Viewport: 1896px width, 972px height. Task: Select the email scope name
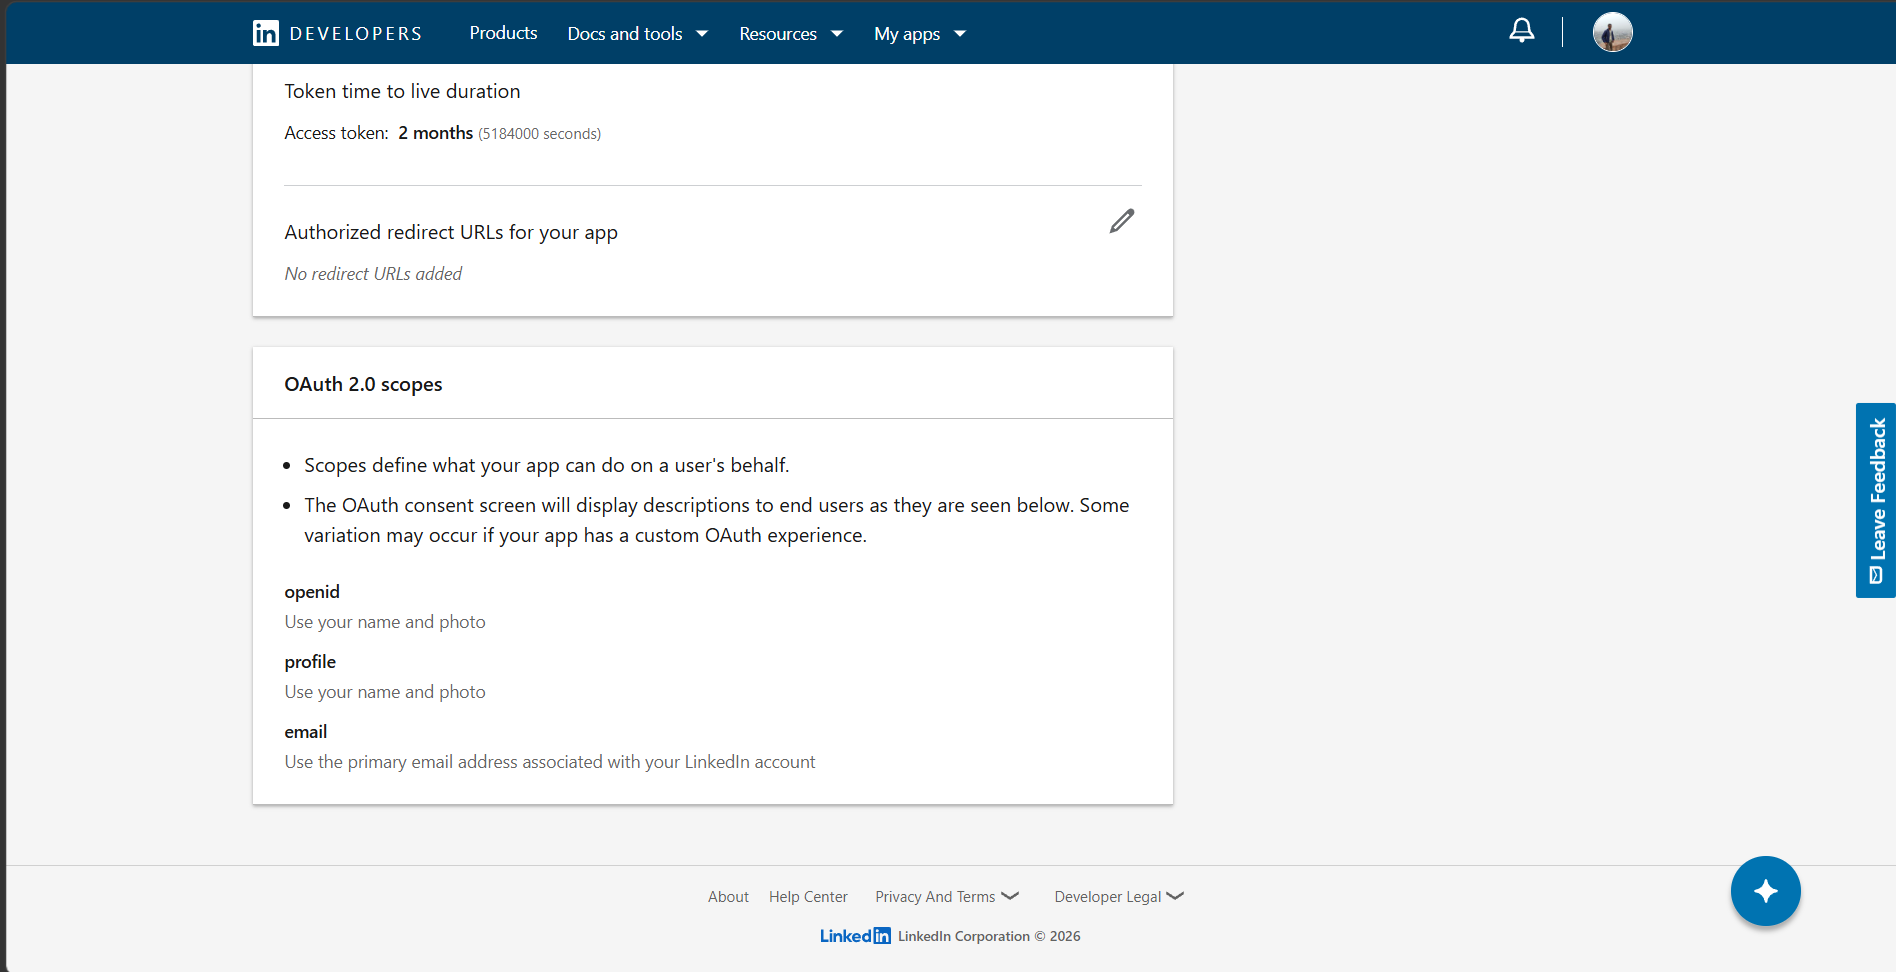(x=306, y=732)
